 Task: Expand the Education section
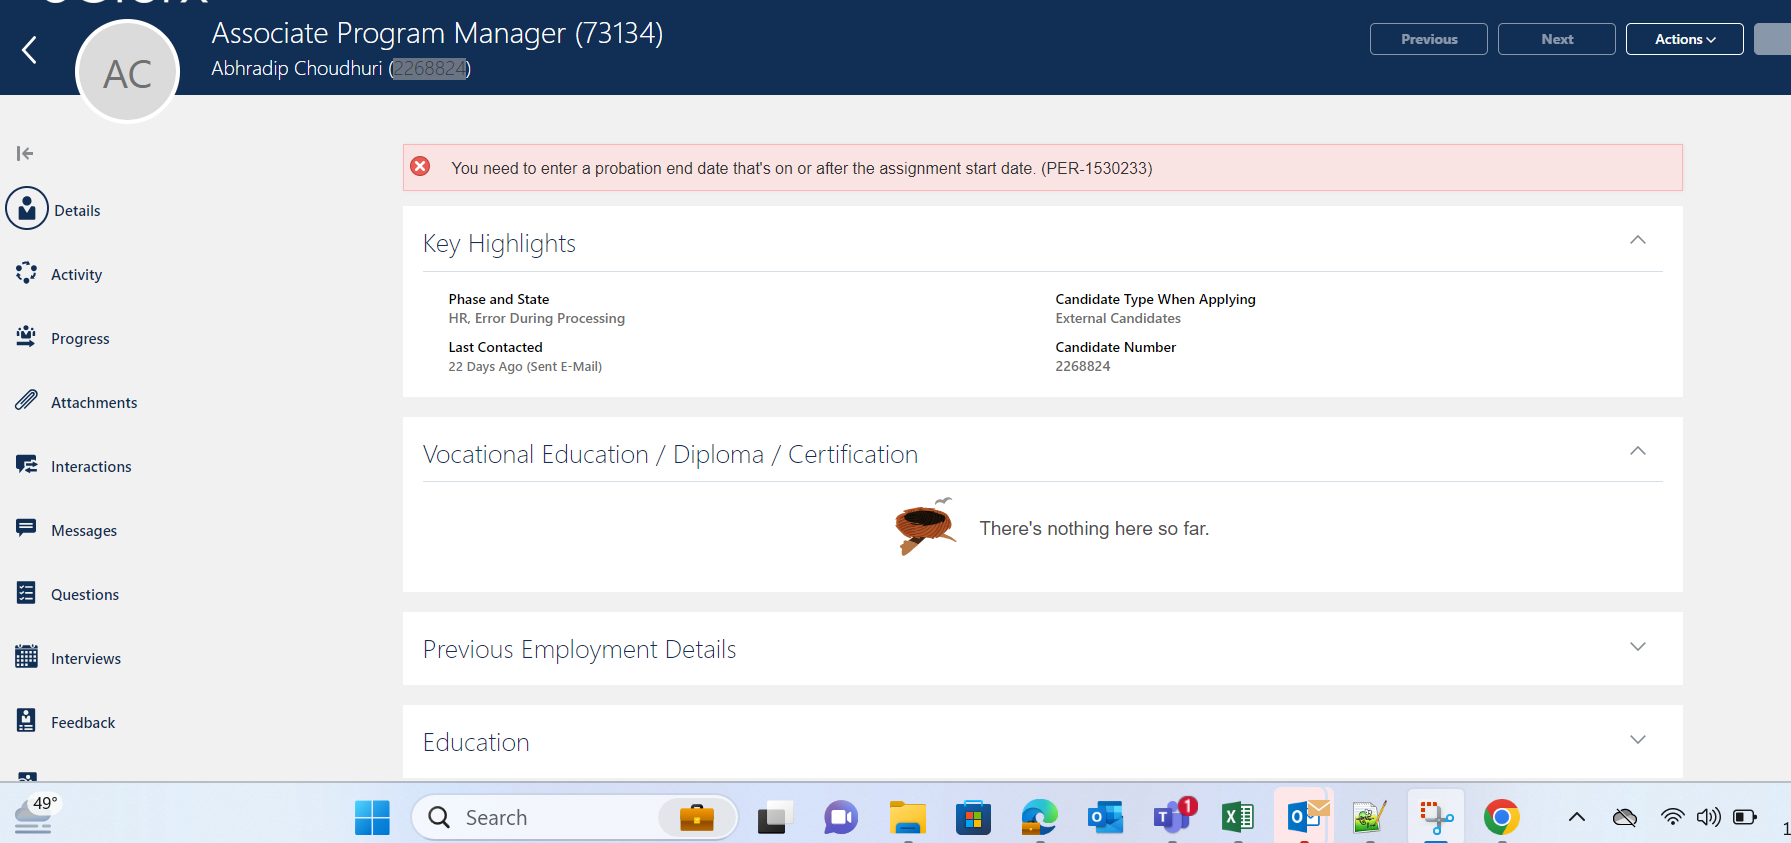1638,740
